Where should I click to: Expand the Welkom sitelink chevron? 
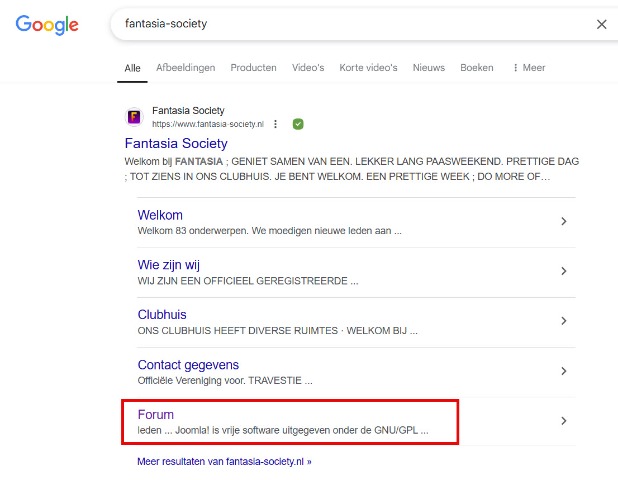[x=564, y=222]
